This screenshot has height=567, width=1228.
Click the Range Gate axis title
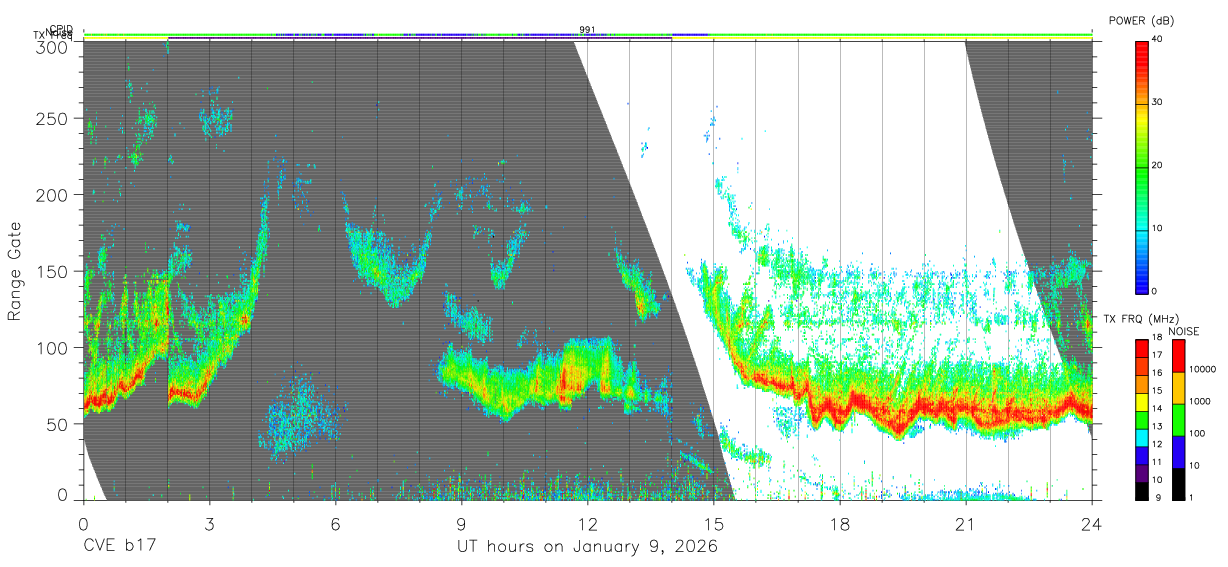[15, 272]
